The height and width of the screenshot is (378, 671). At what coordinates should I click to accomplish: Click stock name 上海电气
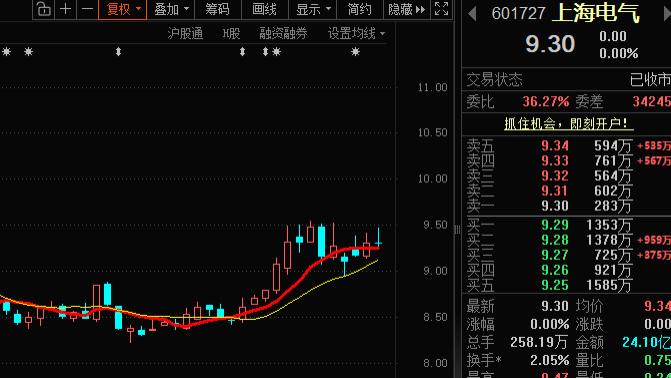click(x=596, y=13)
